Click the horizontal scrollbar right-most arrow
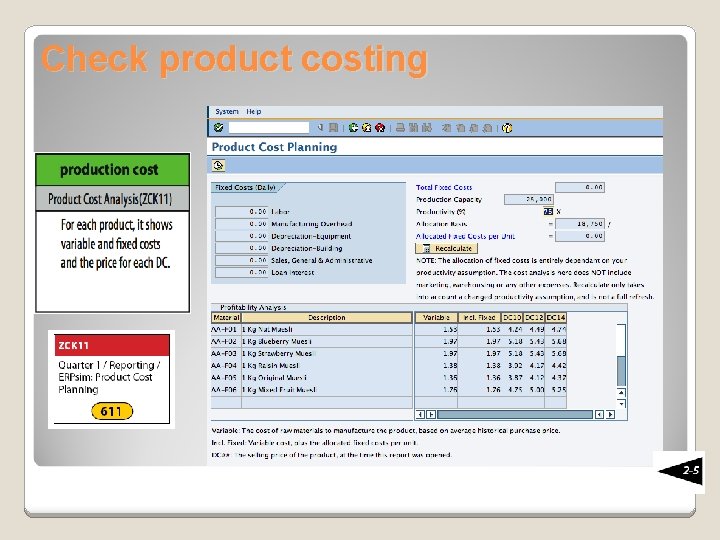This screenshot has width=720, height=540. (611, 415)
